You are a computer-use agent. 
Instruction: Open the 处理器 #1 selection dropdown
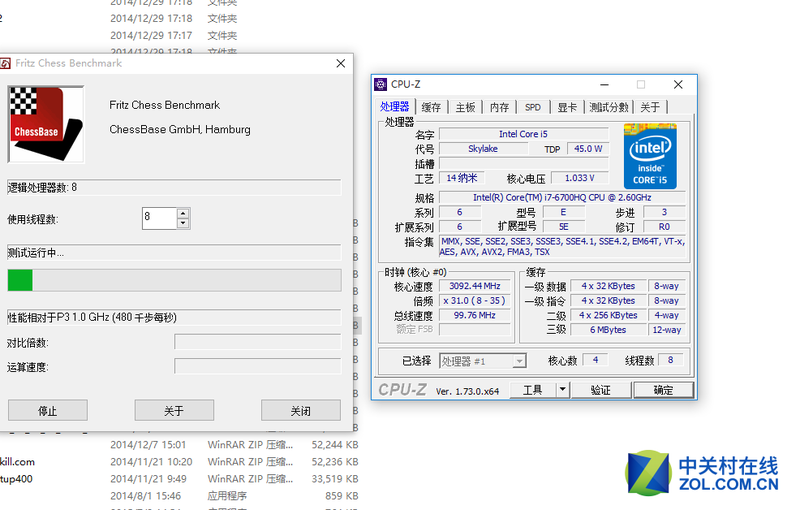(x=482, y=361)
